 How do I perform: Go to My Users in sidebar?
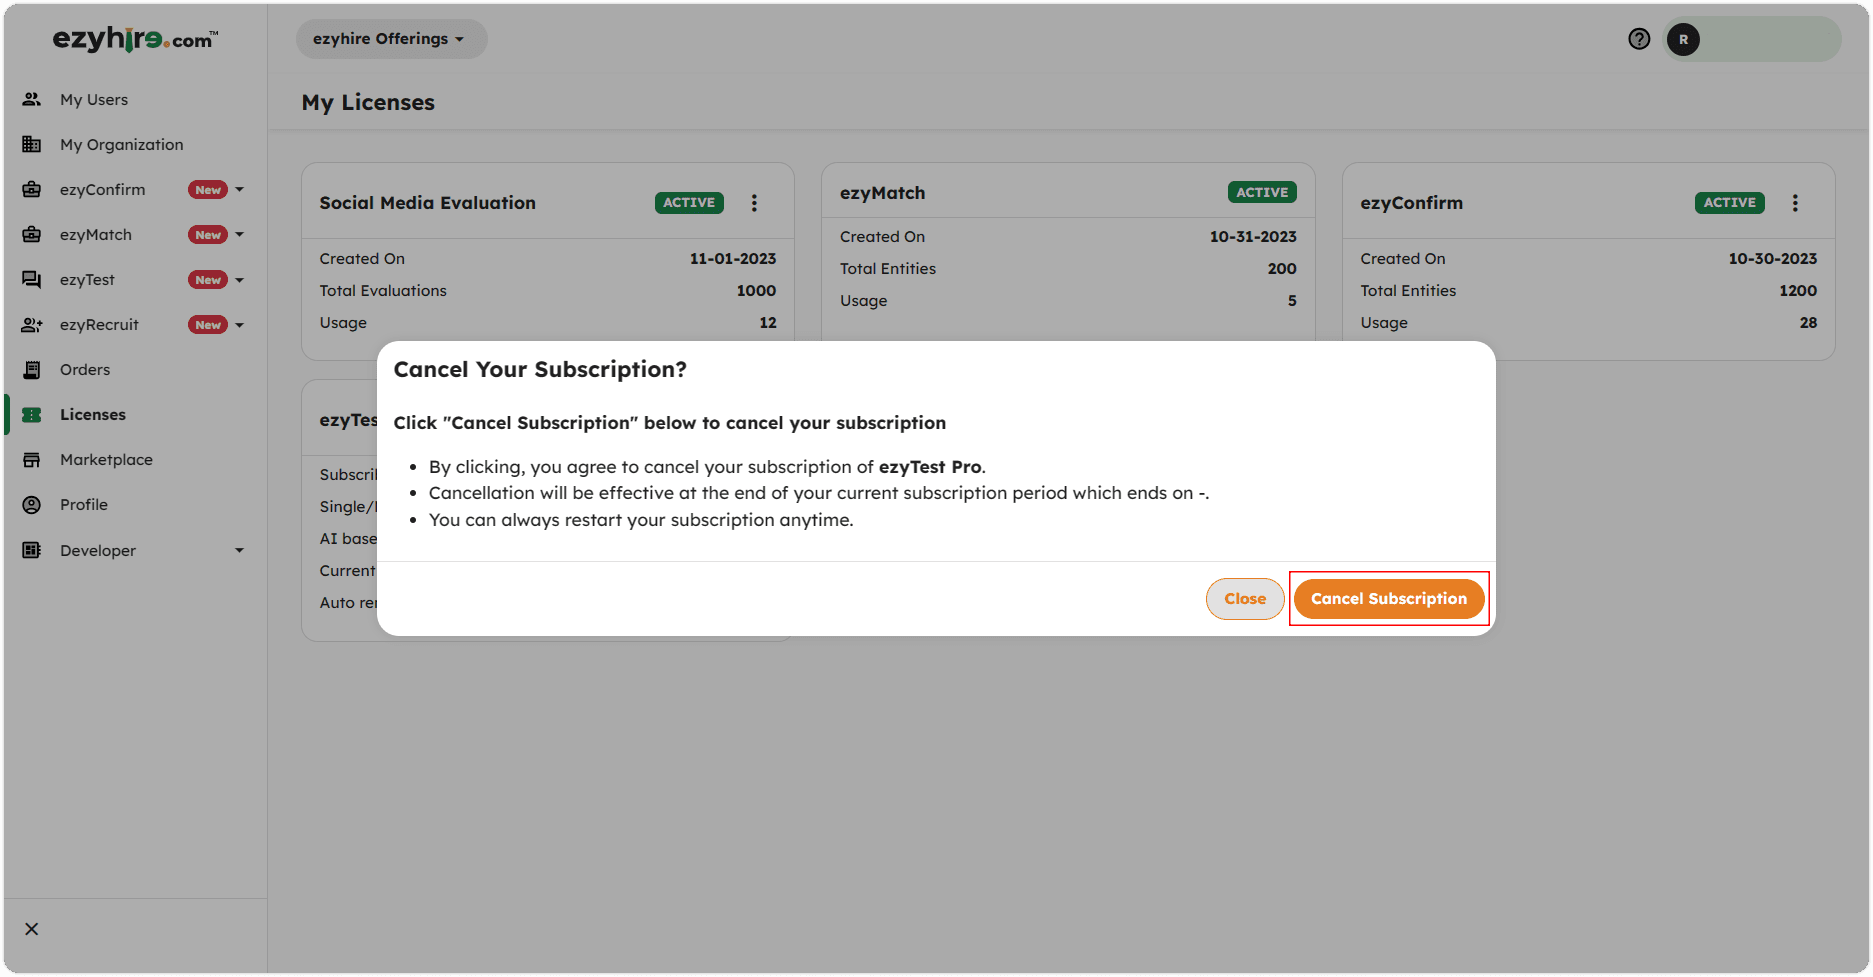pos(94,100)
